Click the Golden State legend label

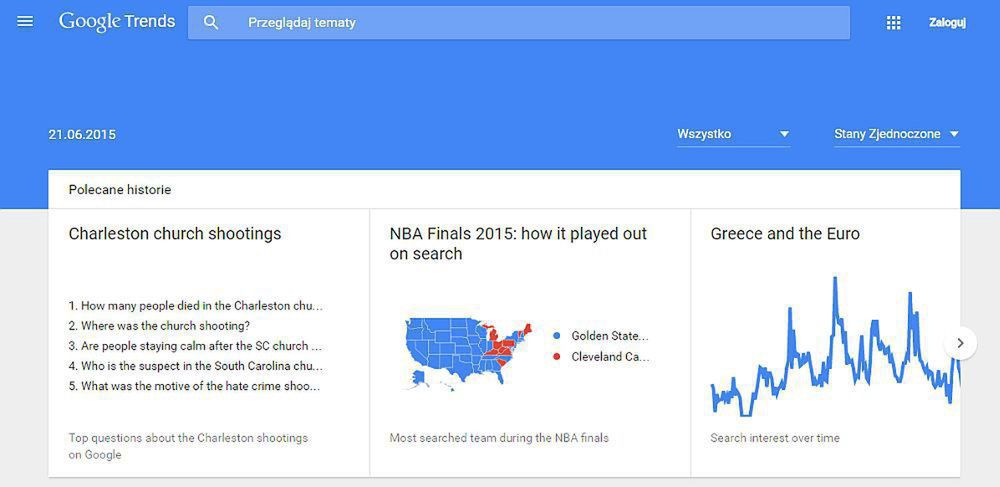pos(609,336)
